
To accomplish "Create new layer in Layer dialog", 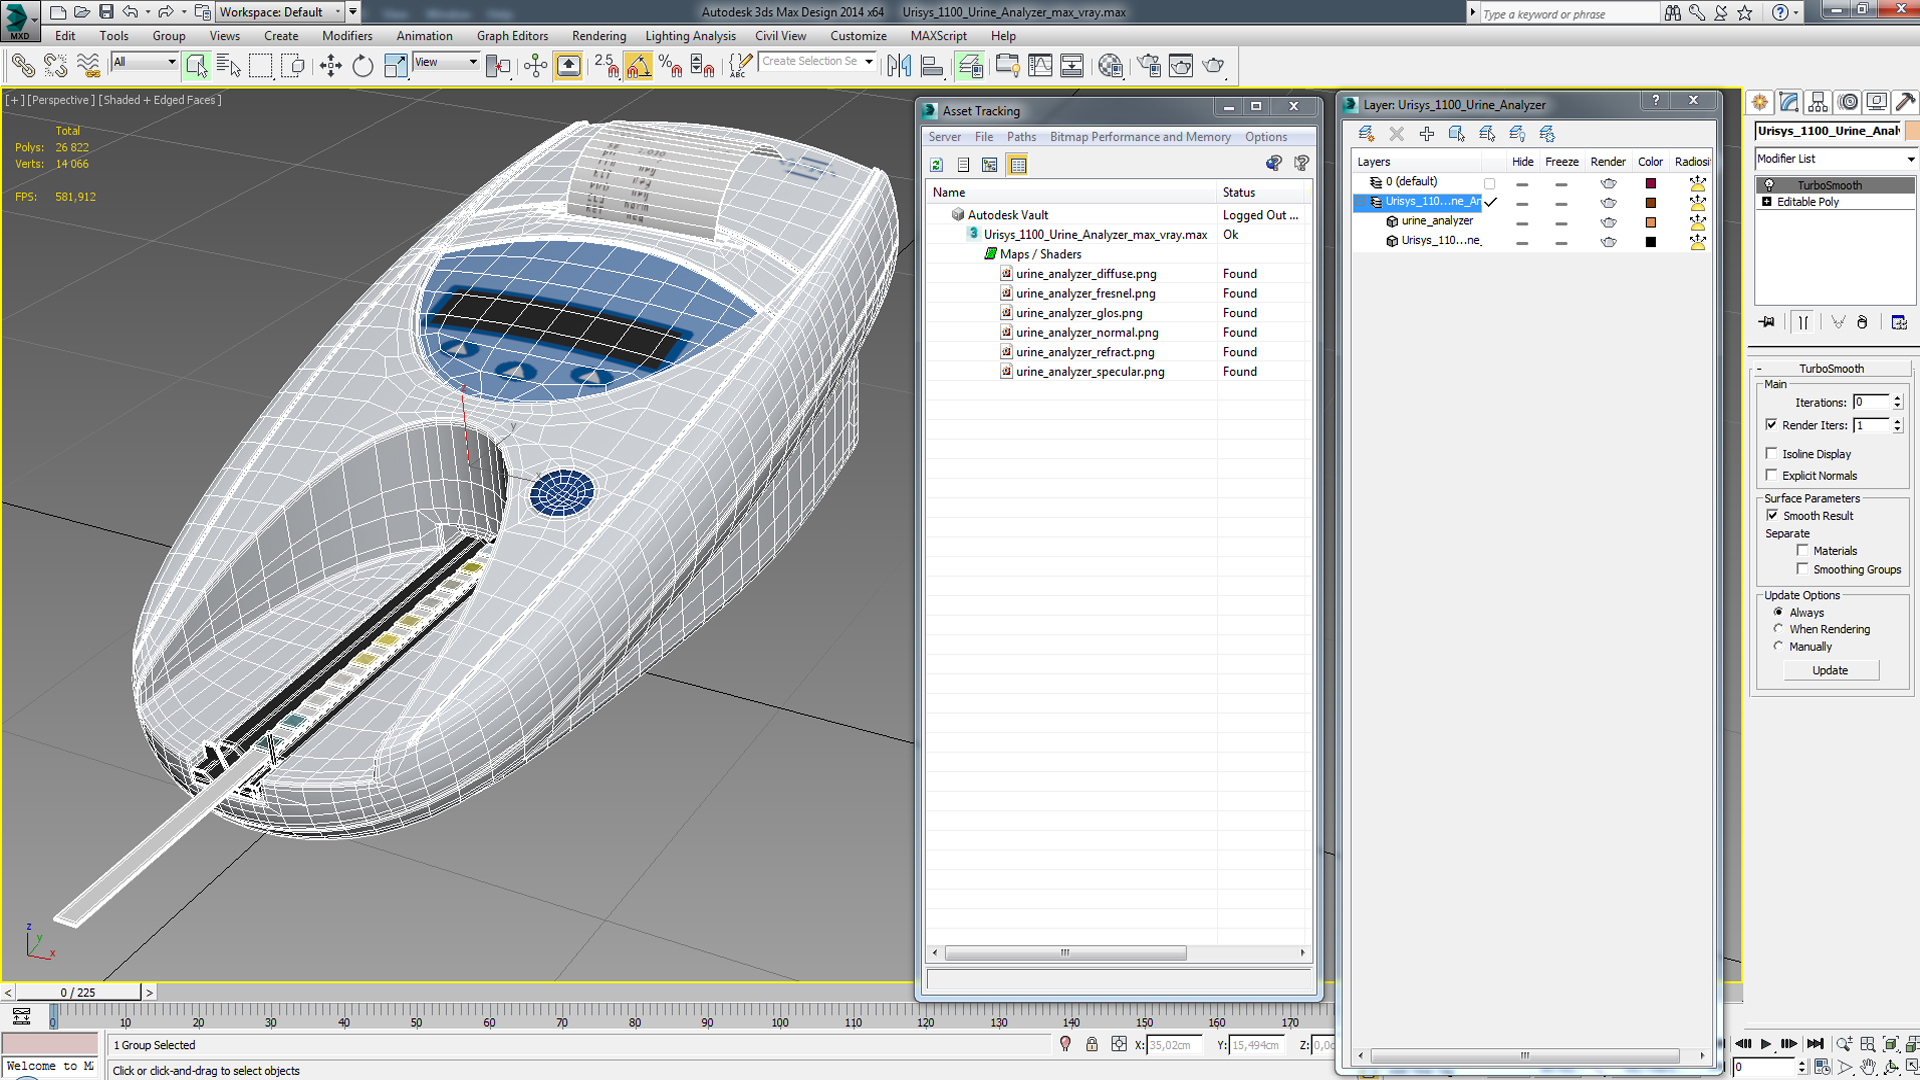I will point(1366,133).
